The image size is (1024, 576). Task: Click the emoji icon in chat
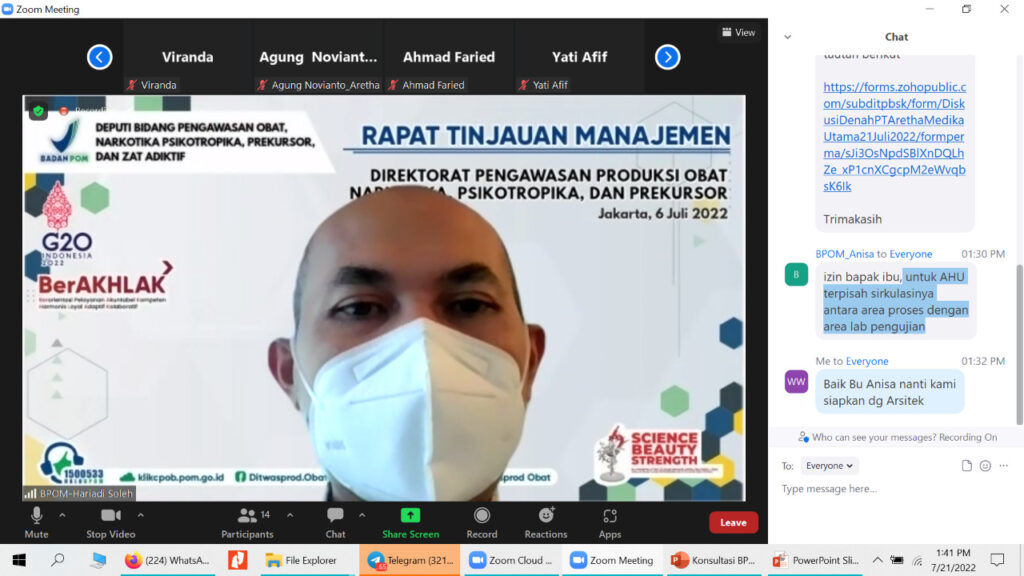(985, 466)
